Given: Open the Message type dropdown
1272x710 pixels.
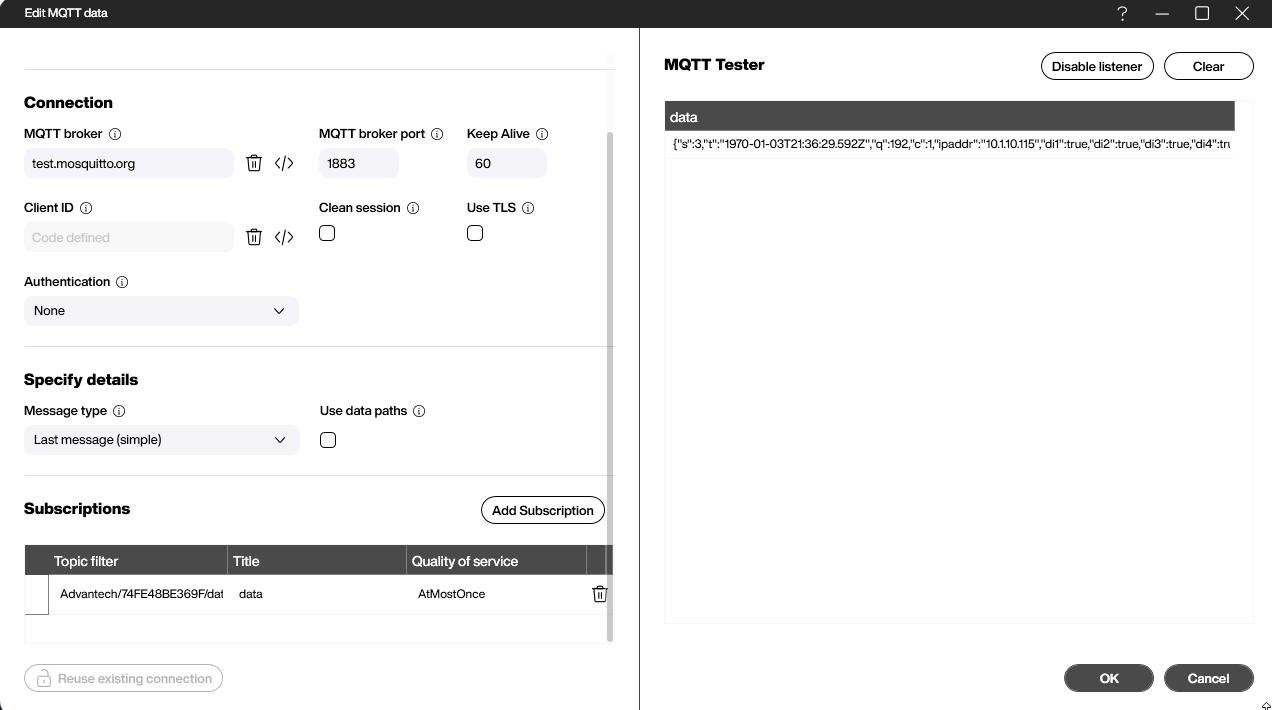Looking at the screenshot, I should coord(161,439).
